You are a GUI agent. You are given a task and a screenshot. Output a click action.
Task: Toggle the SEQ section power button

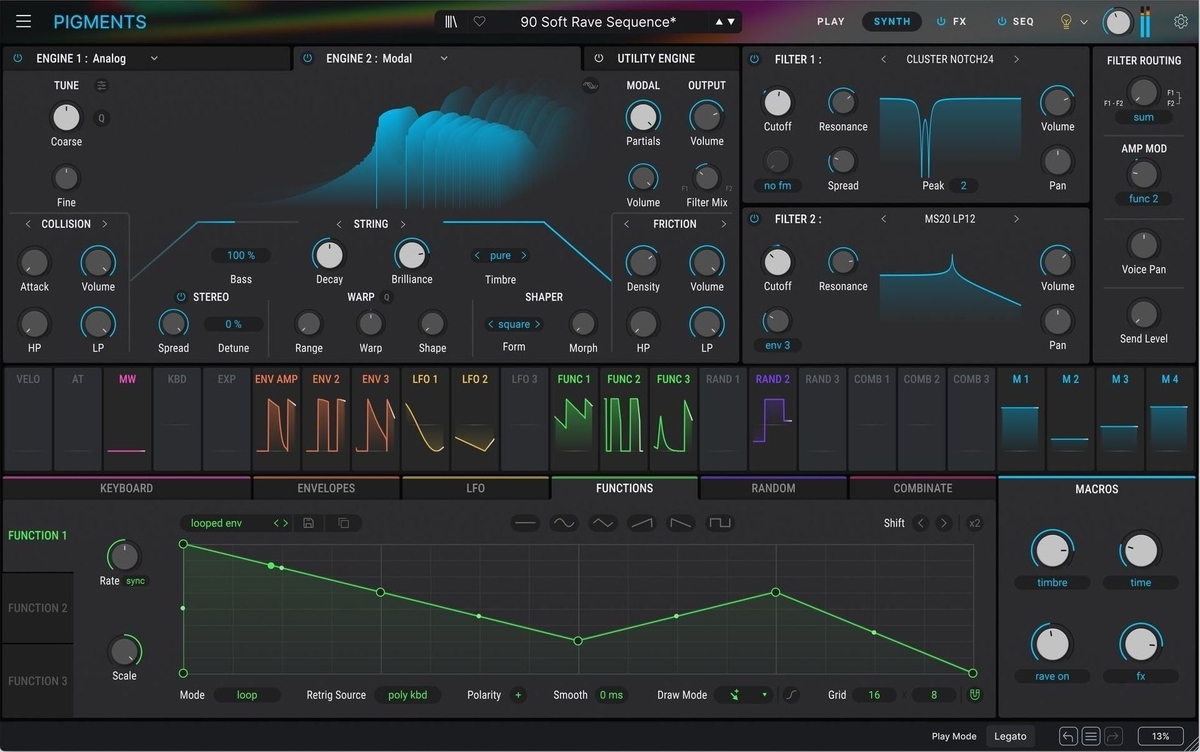pos(1002,21)
